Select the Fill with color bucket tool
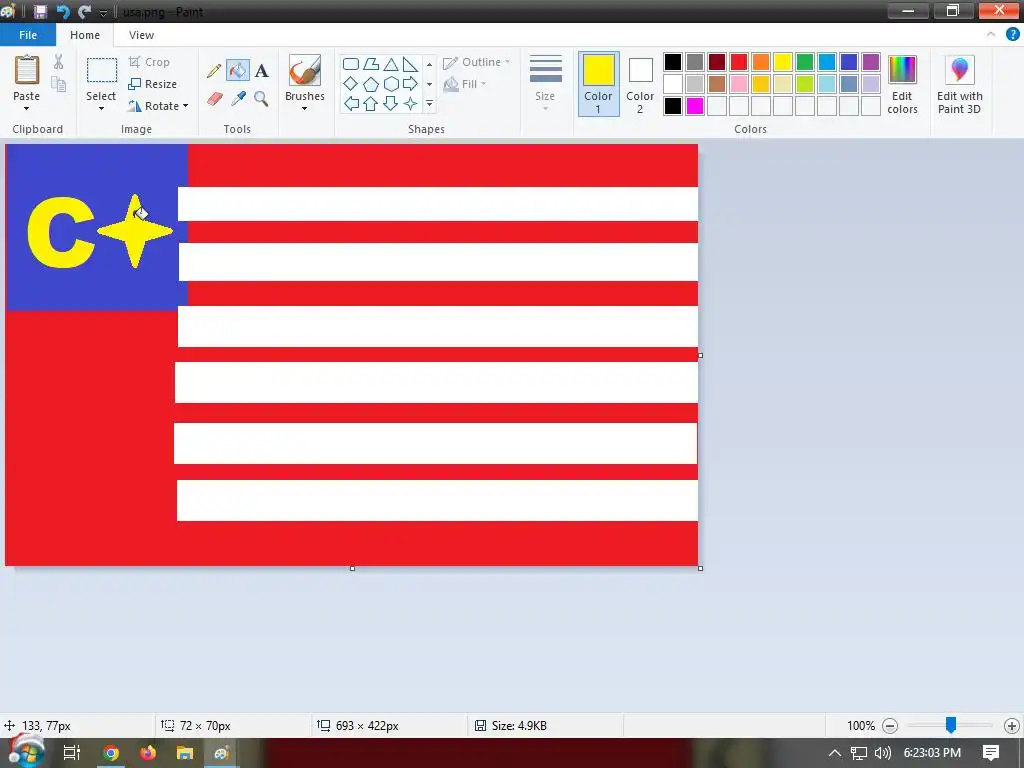Screen dimensions: 1024x768 click(238, 71)
